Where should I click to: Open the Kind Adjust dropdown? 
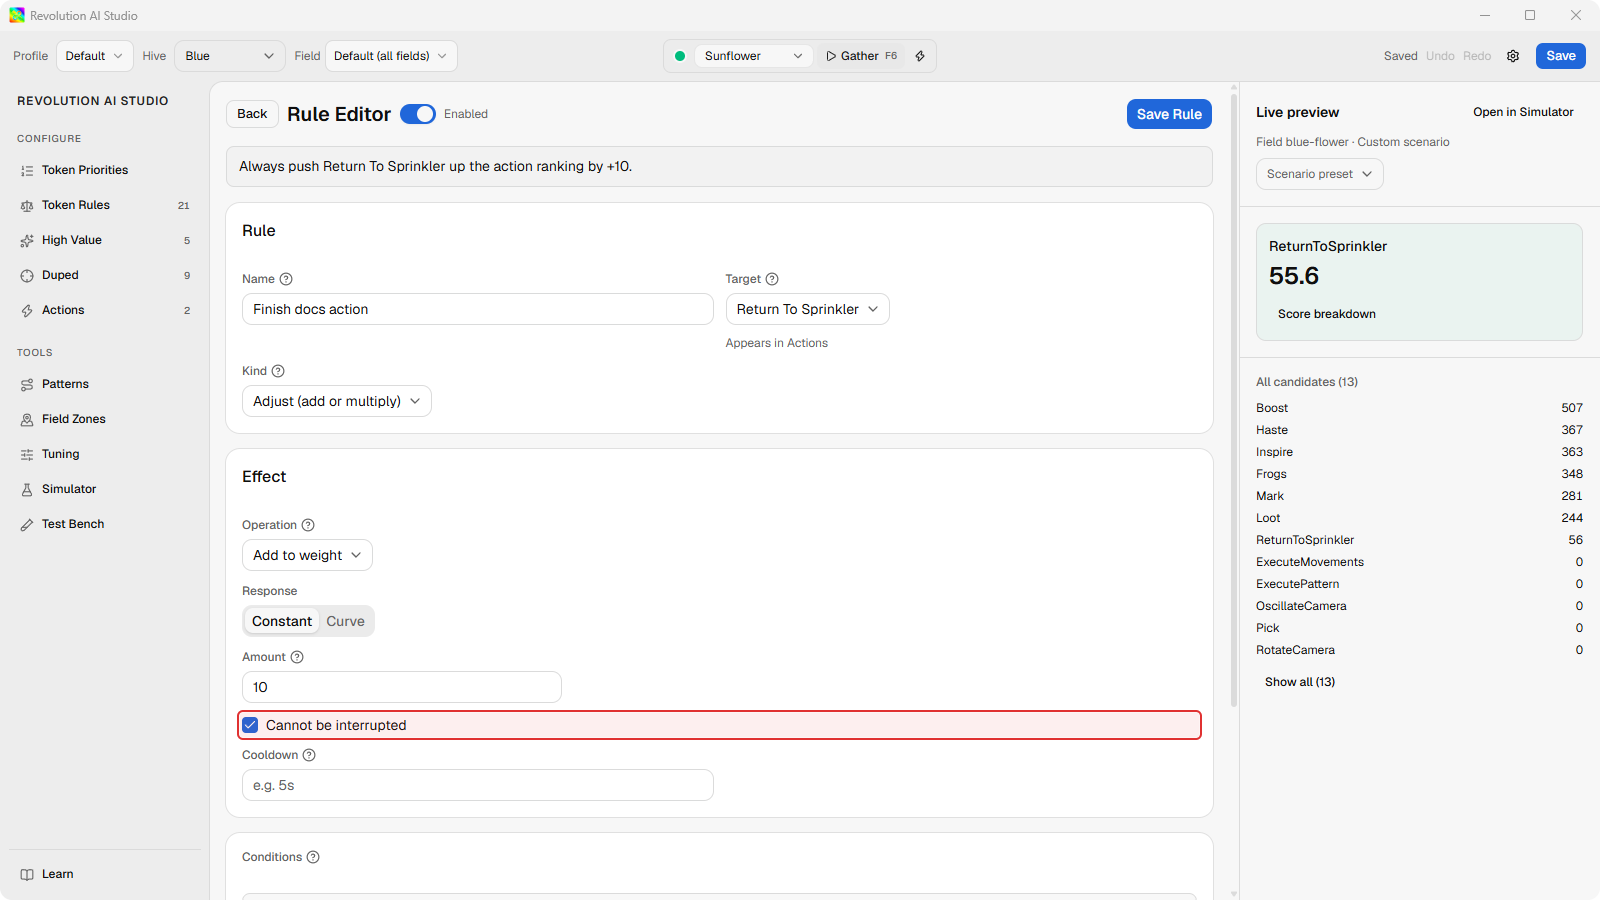pyautogui.click(x=337, y=401)
